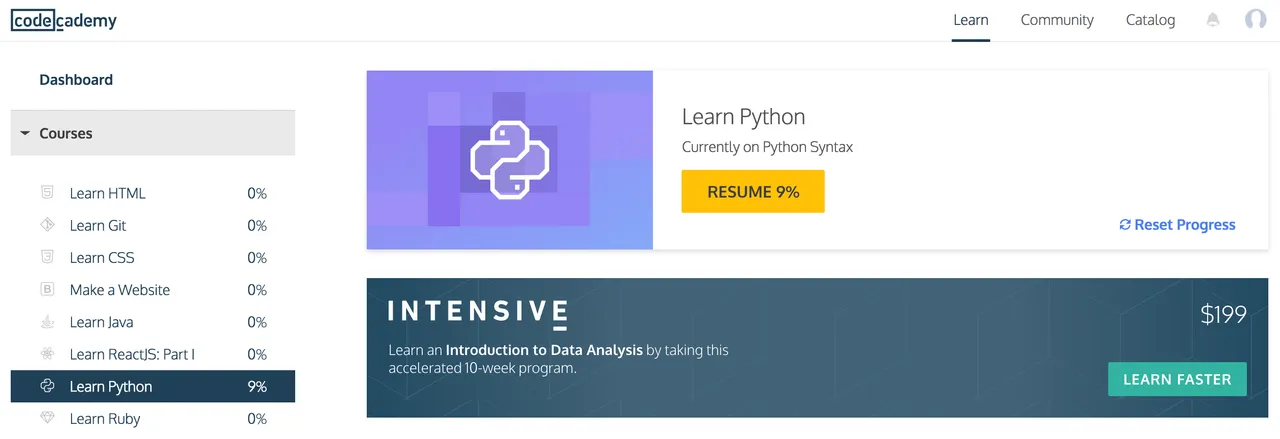1280x439 pixels.
Task: Click the 0% progress for Learn Ruby
Action: pyautogui.click(x=257, y=418)
